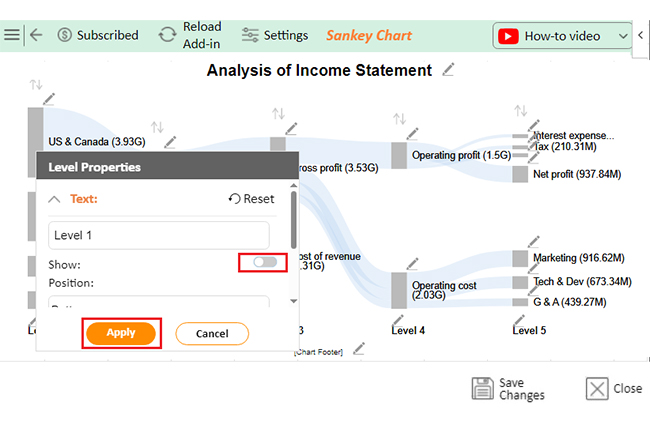Viewport: 650px width, 421px height.
Task: Select the Net profit (937.84M) label
Action: click(577, 174)
